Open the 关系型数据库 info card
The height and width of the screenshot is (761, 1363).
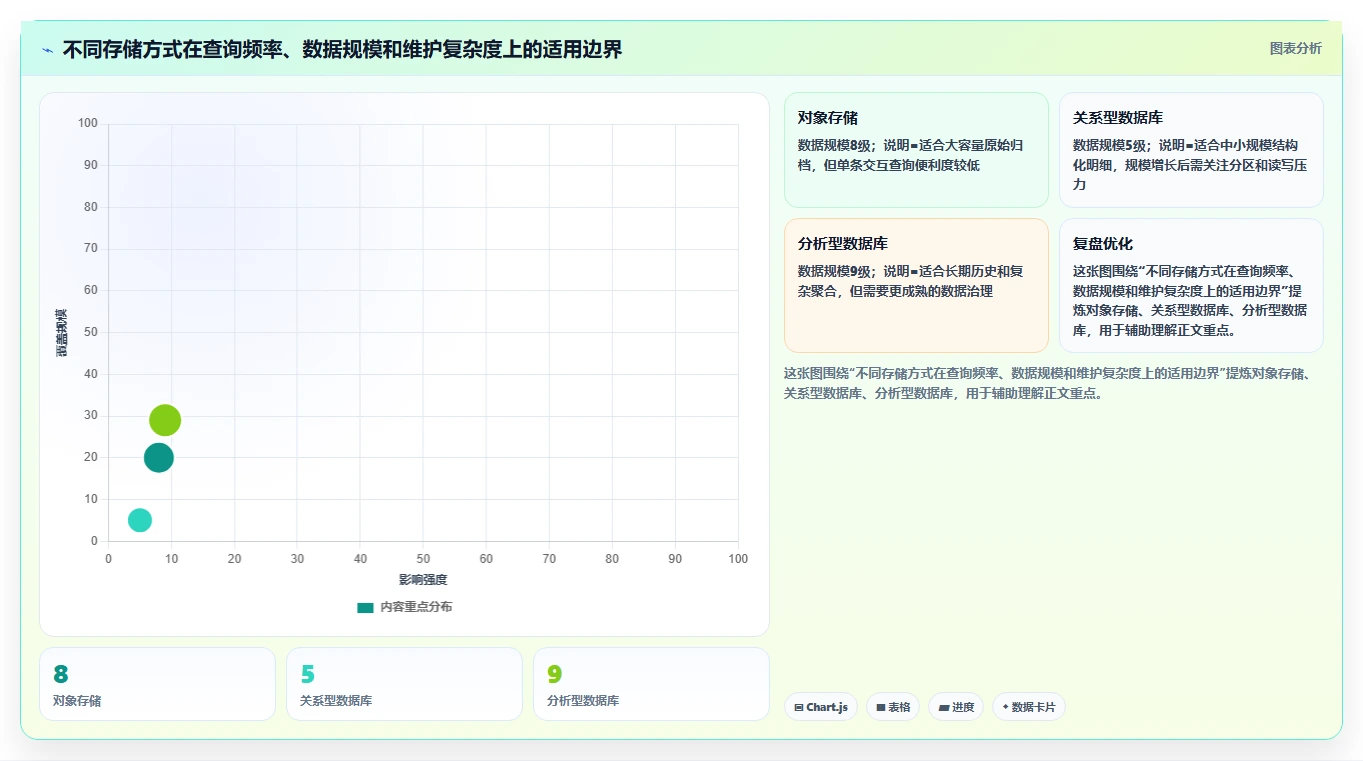tap(1191, 150)
